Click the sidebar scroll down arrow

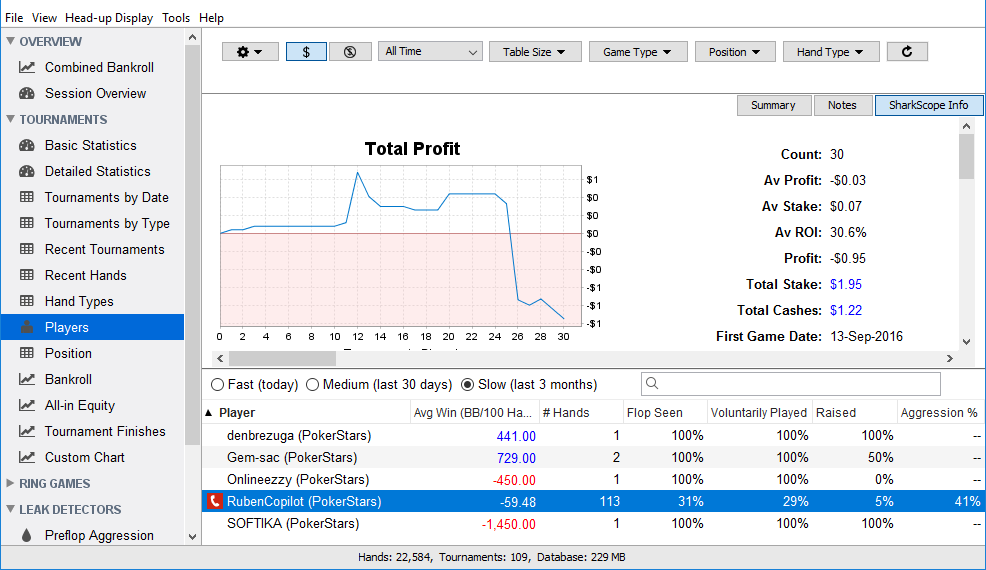tap(192, 537)
